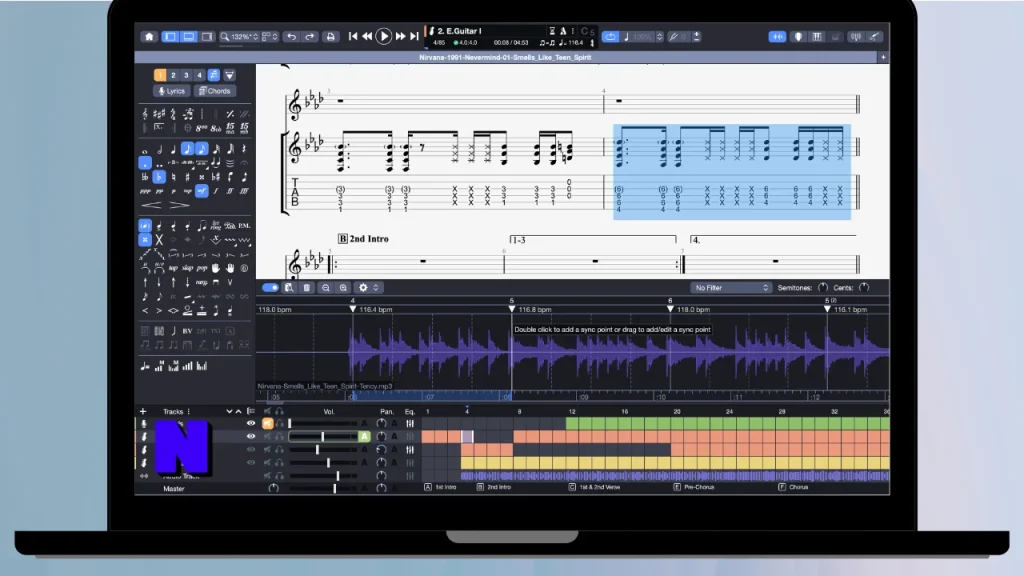Screen dimensions: 1024x576
Task: Open the 132% zoom level dropdown
Action: (x=240, y=37)
